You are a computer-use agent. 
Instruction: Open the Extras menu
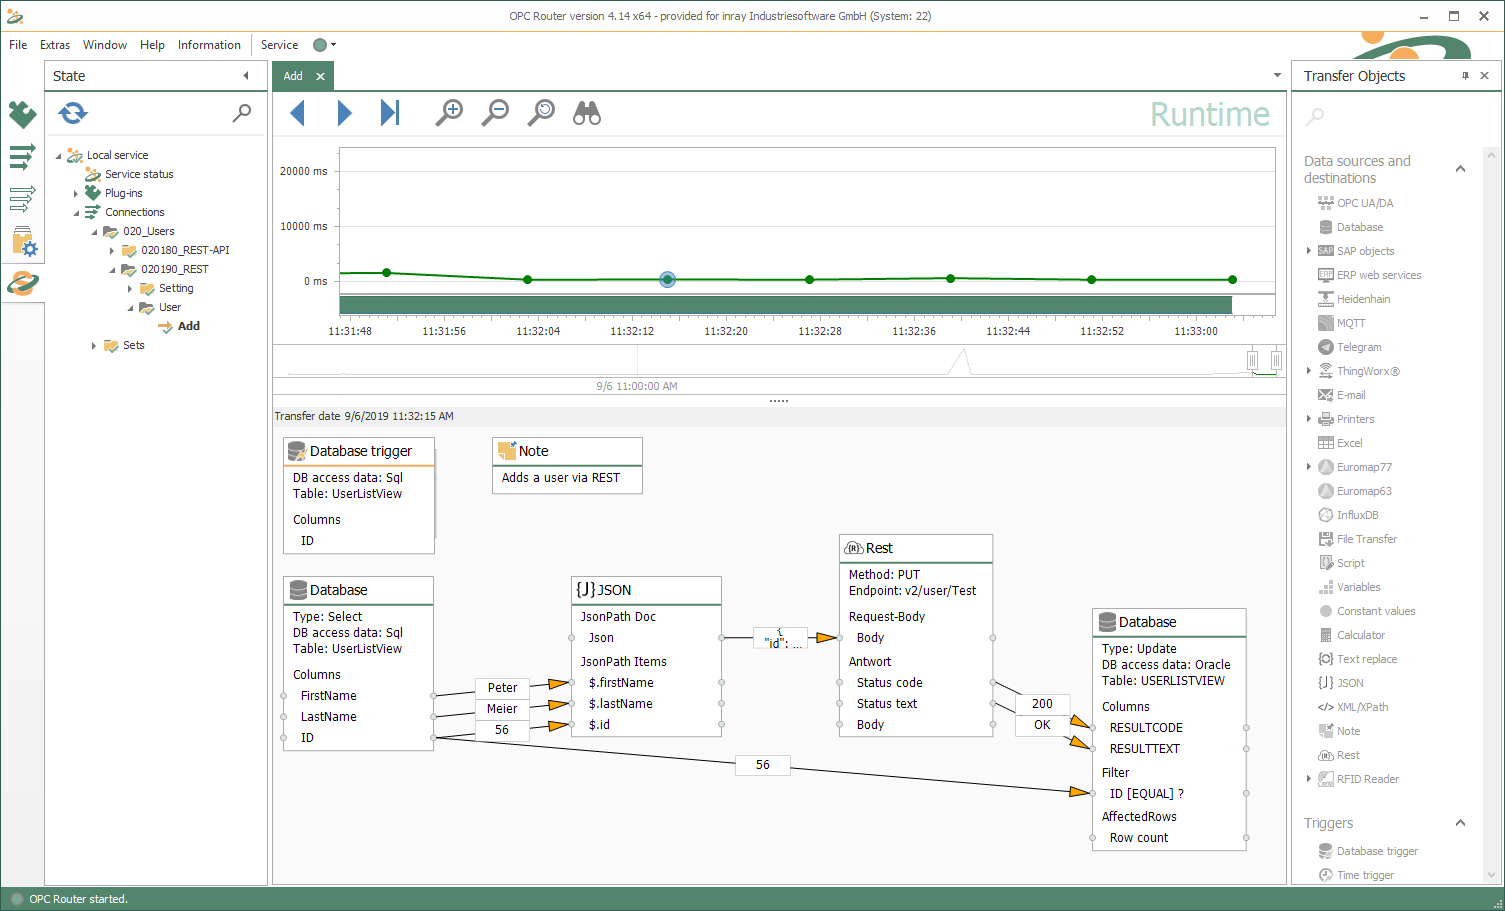[x=55, y=45]
